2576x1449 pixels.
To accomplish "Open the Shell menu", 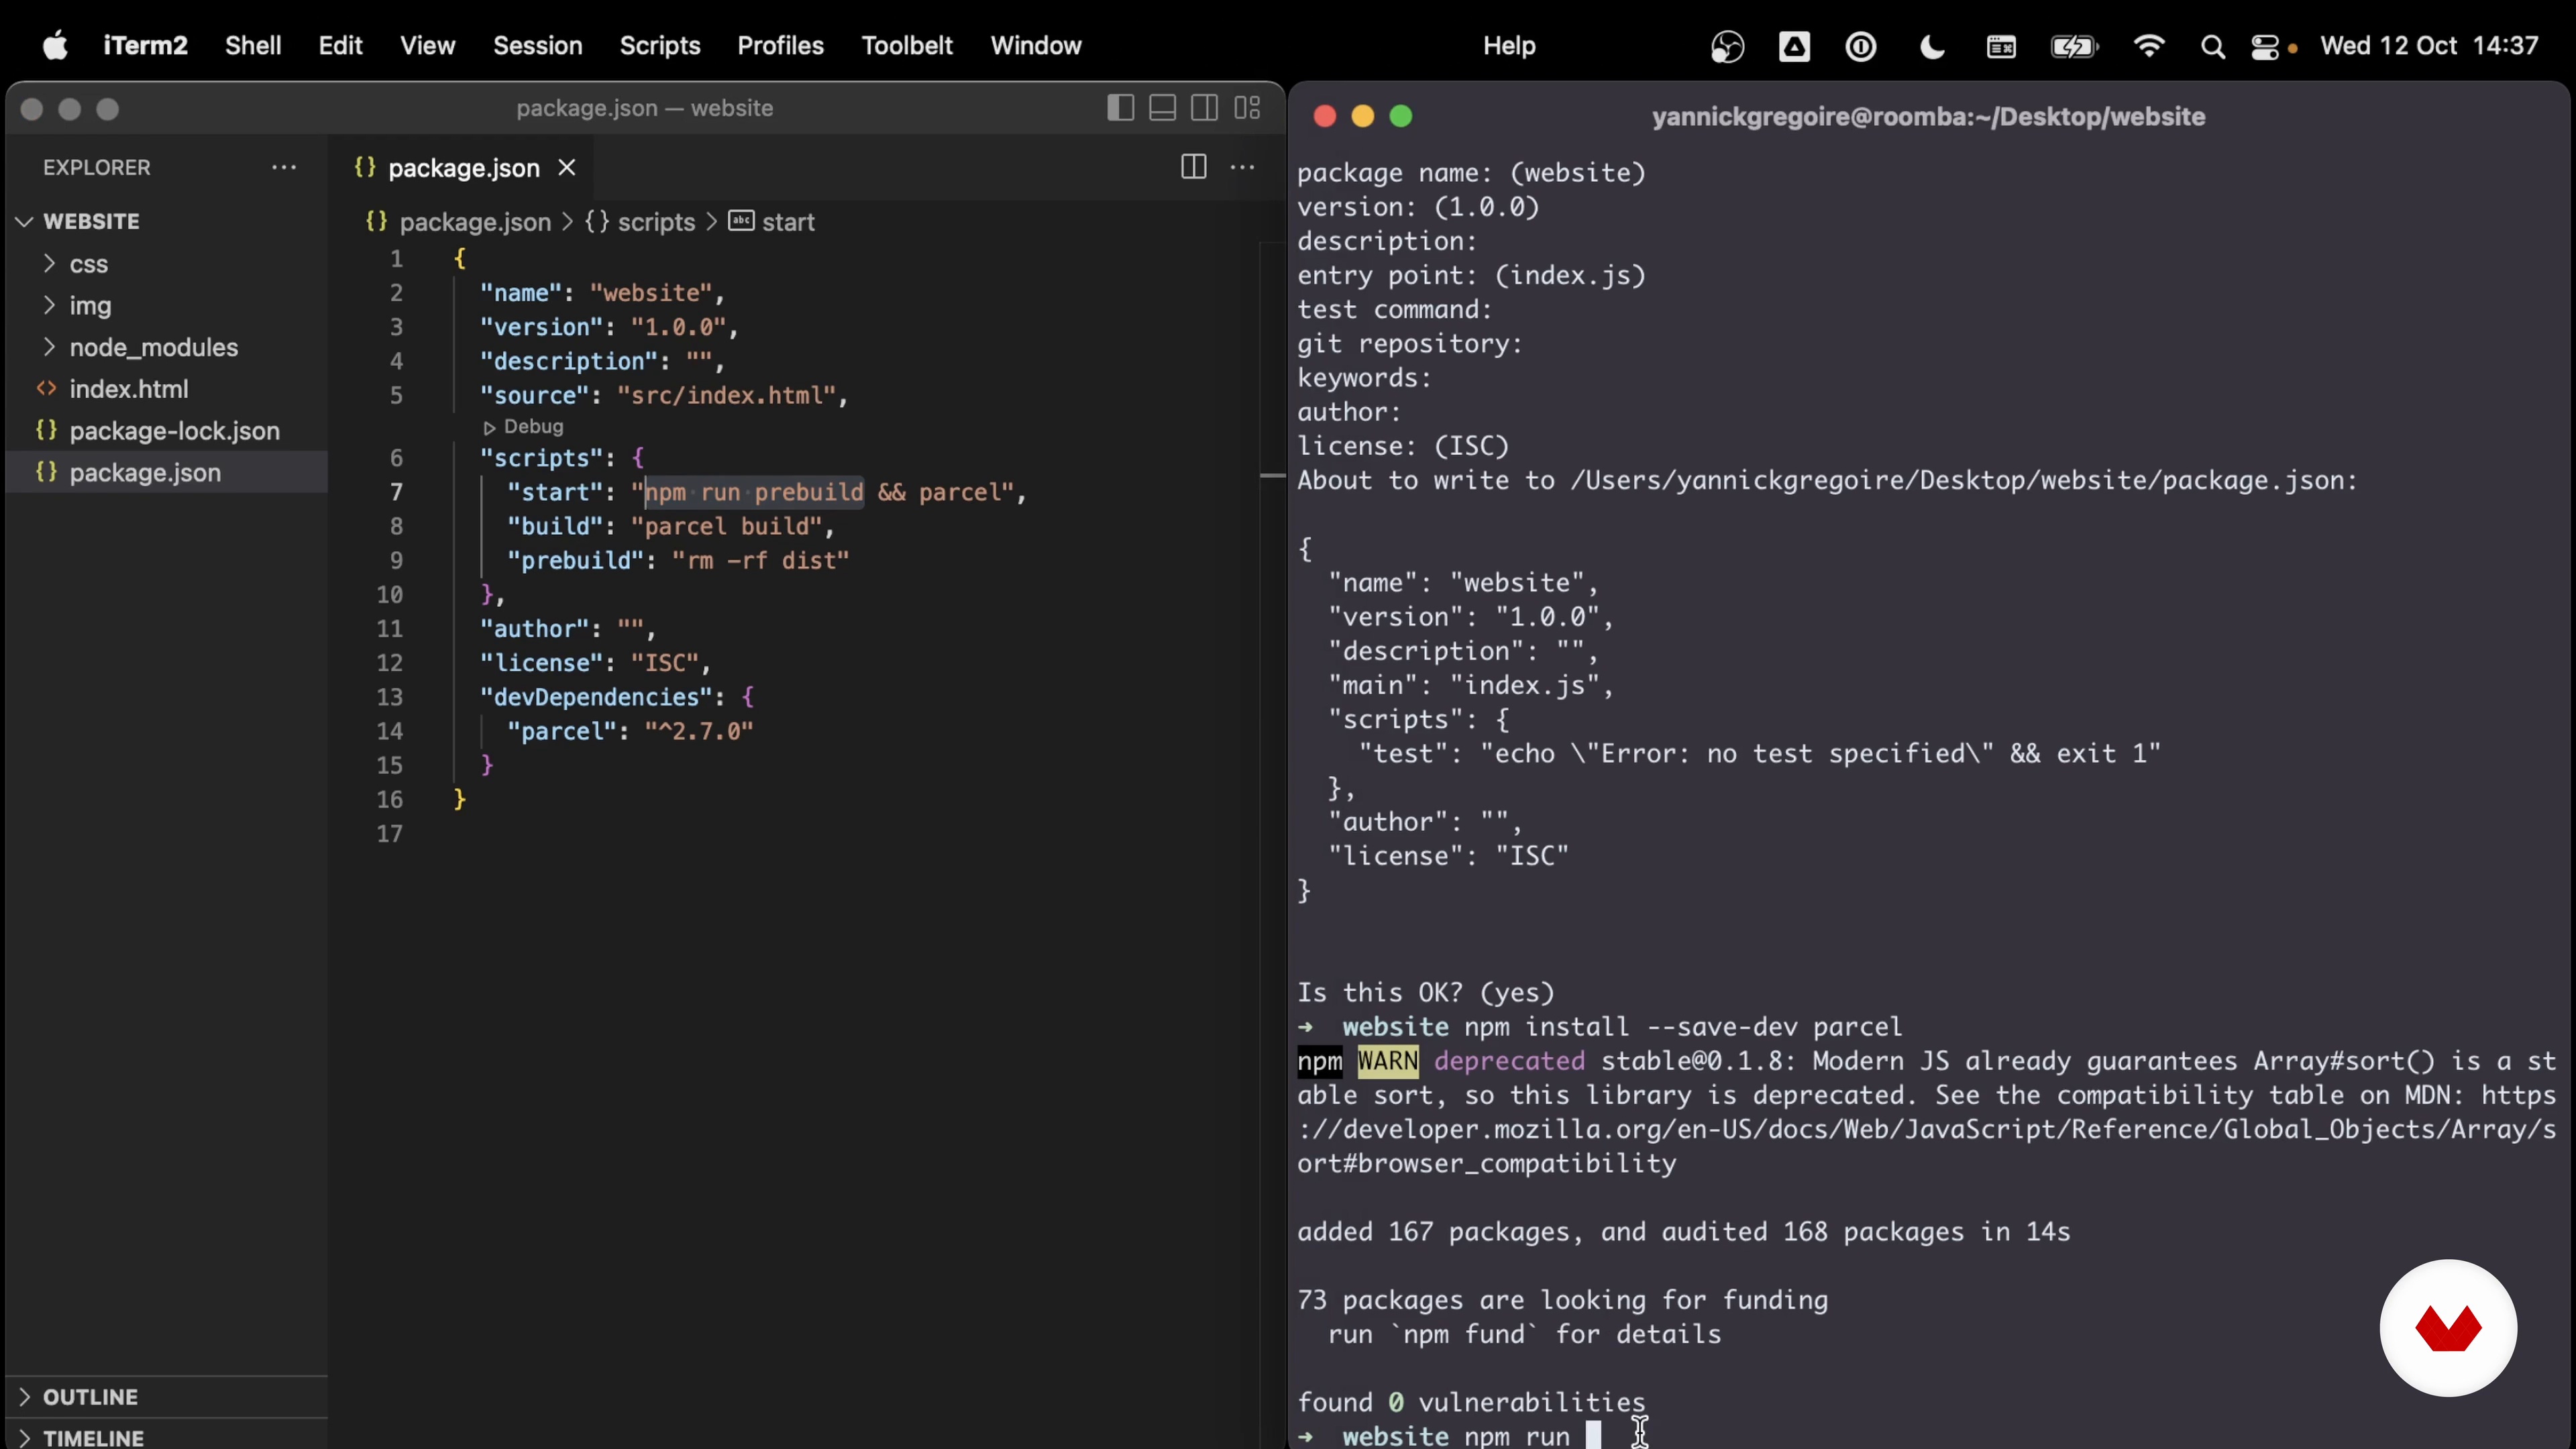I will pyautogui.click(x=253, y=45).
